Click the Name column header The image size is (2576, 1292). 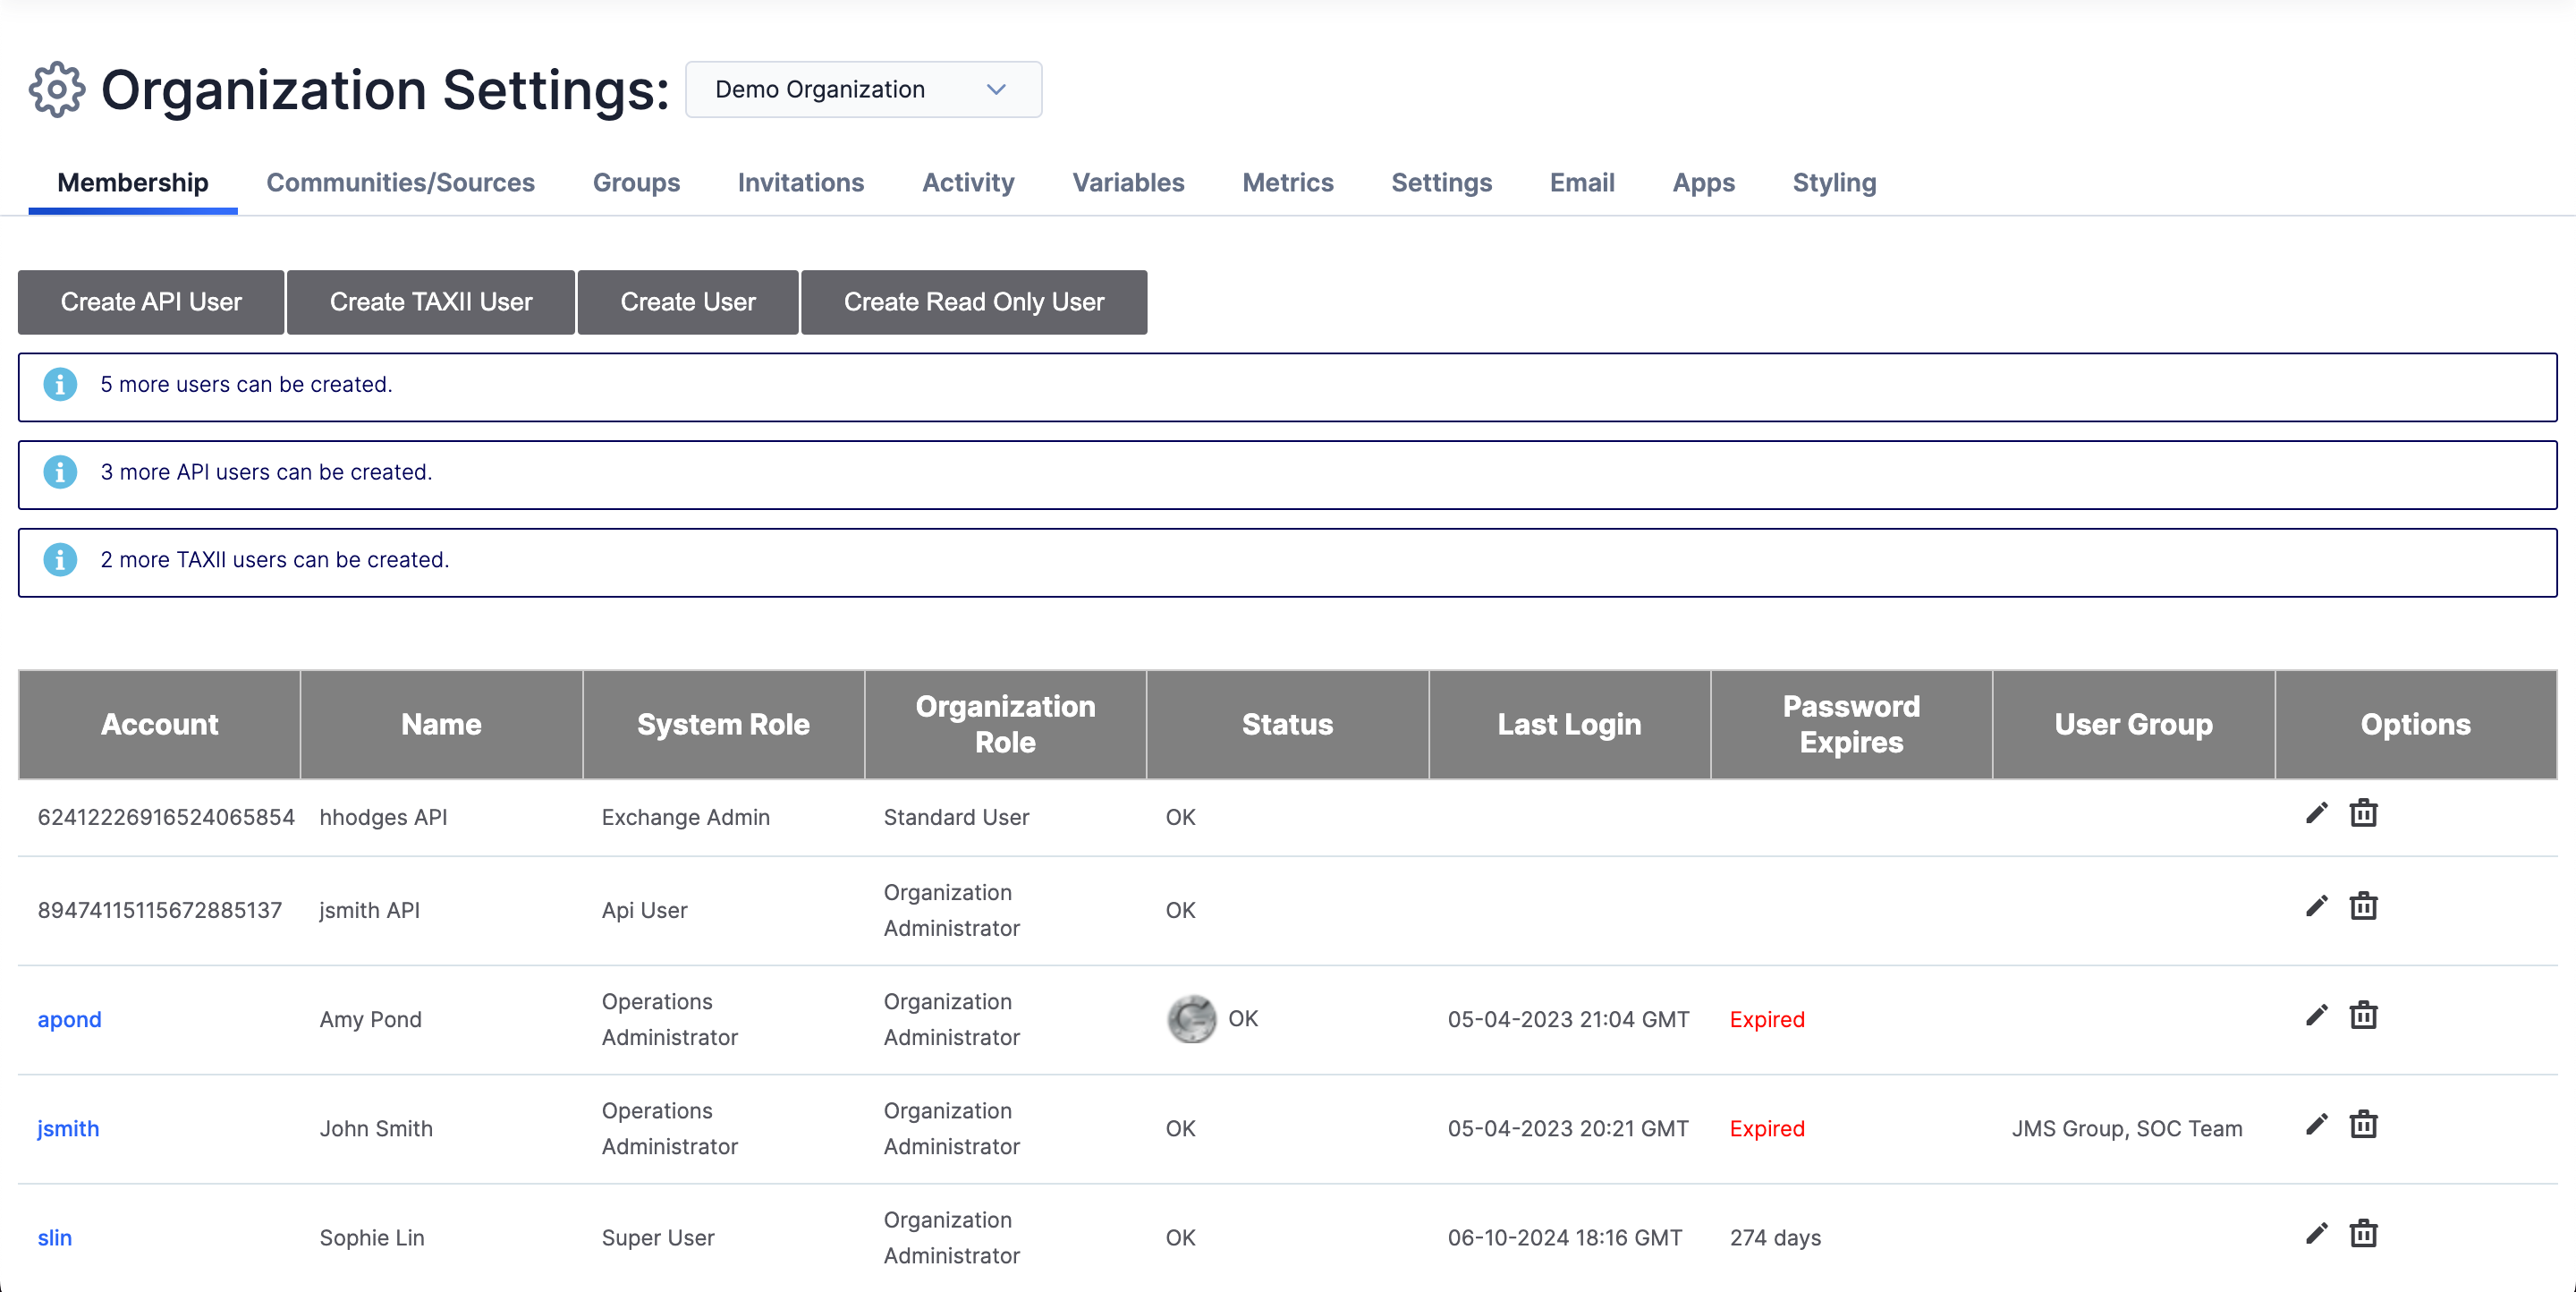441,724
